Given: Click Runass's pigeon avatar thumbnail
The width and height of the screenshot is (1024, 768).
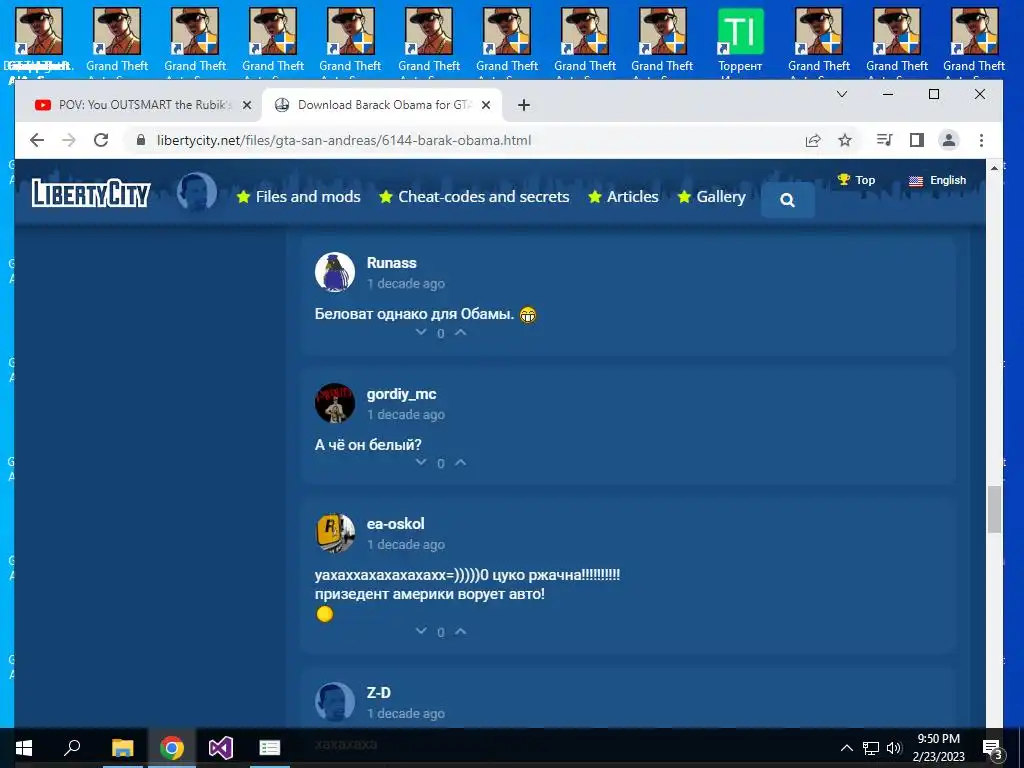Looking at the screenshot, I should (x=335, y=272).
